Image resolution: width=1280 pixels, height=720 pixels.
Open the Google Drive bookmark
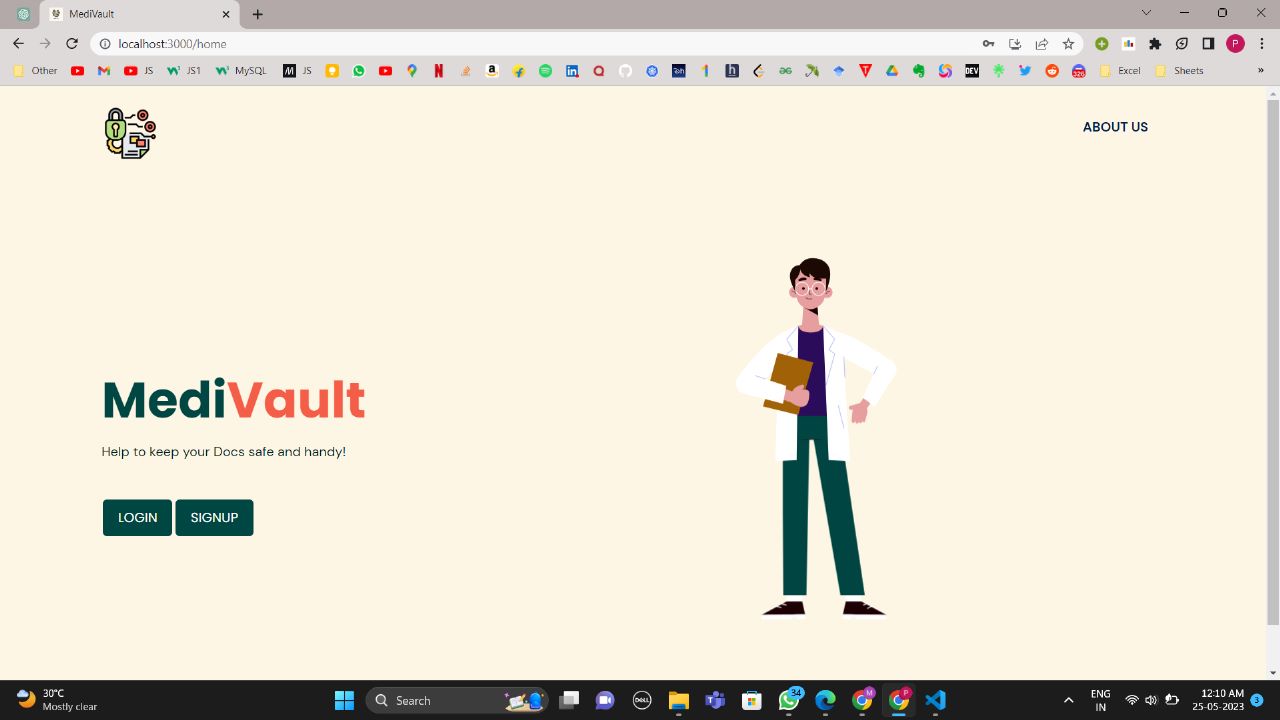(891, 70)
